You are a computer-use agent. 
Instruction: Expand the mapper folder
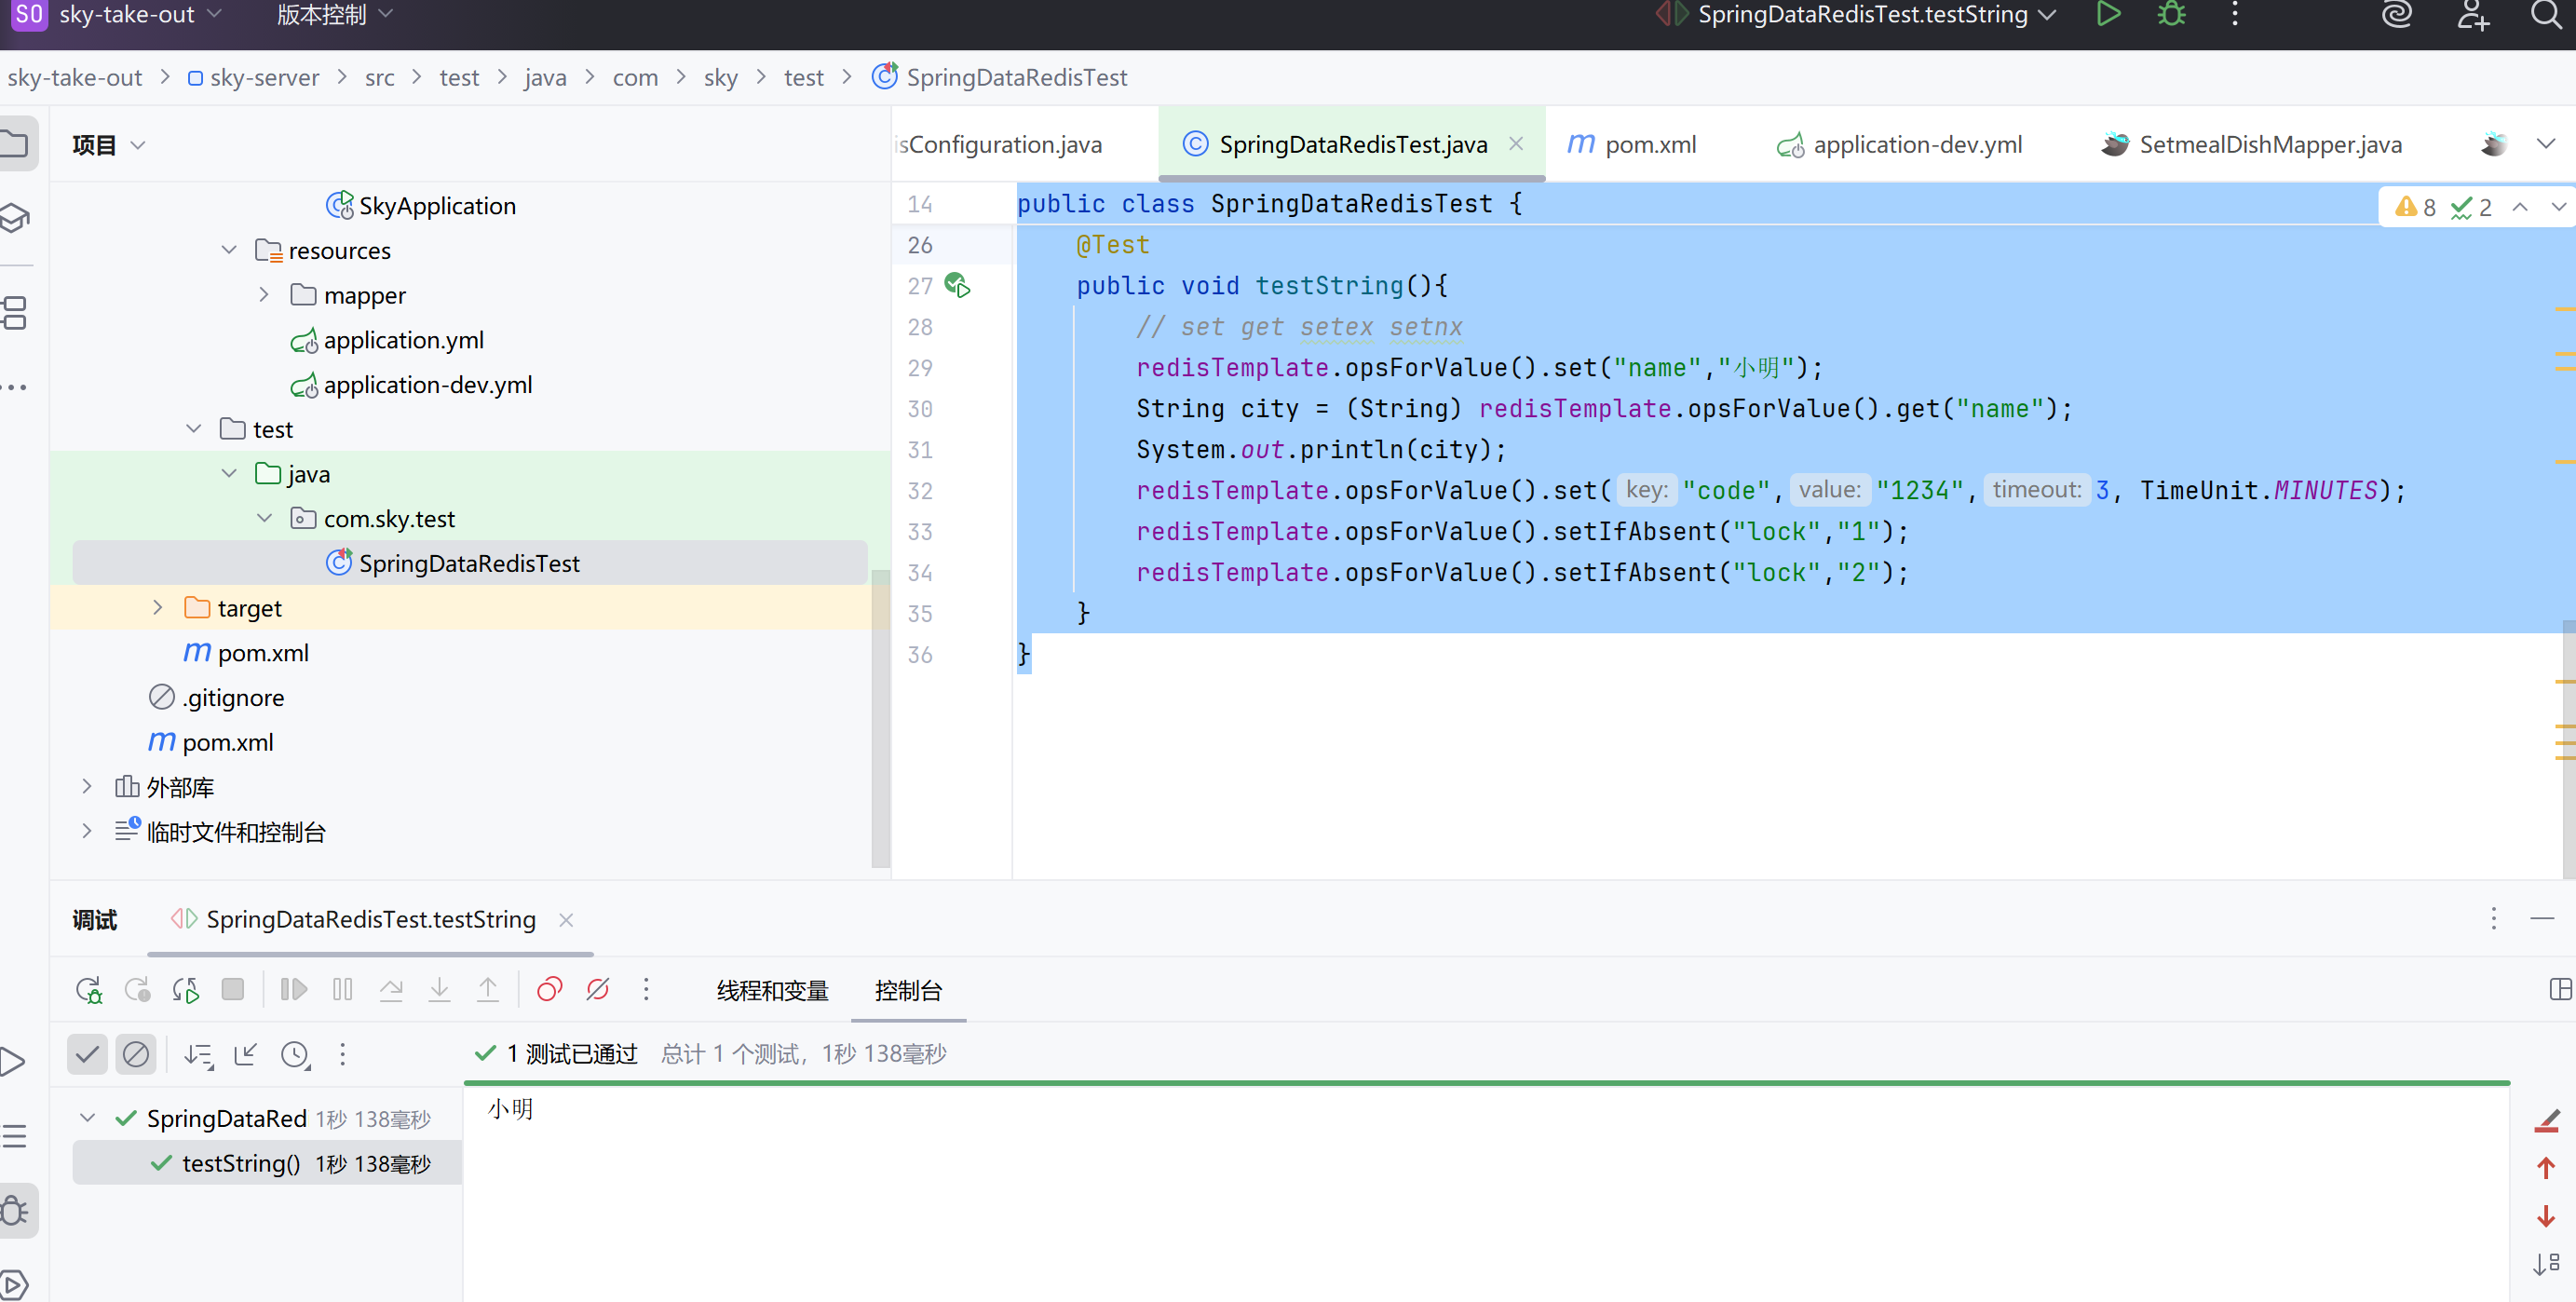click(264, 295)
